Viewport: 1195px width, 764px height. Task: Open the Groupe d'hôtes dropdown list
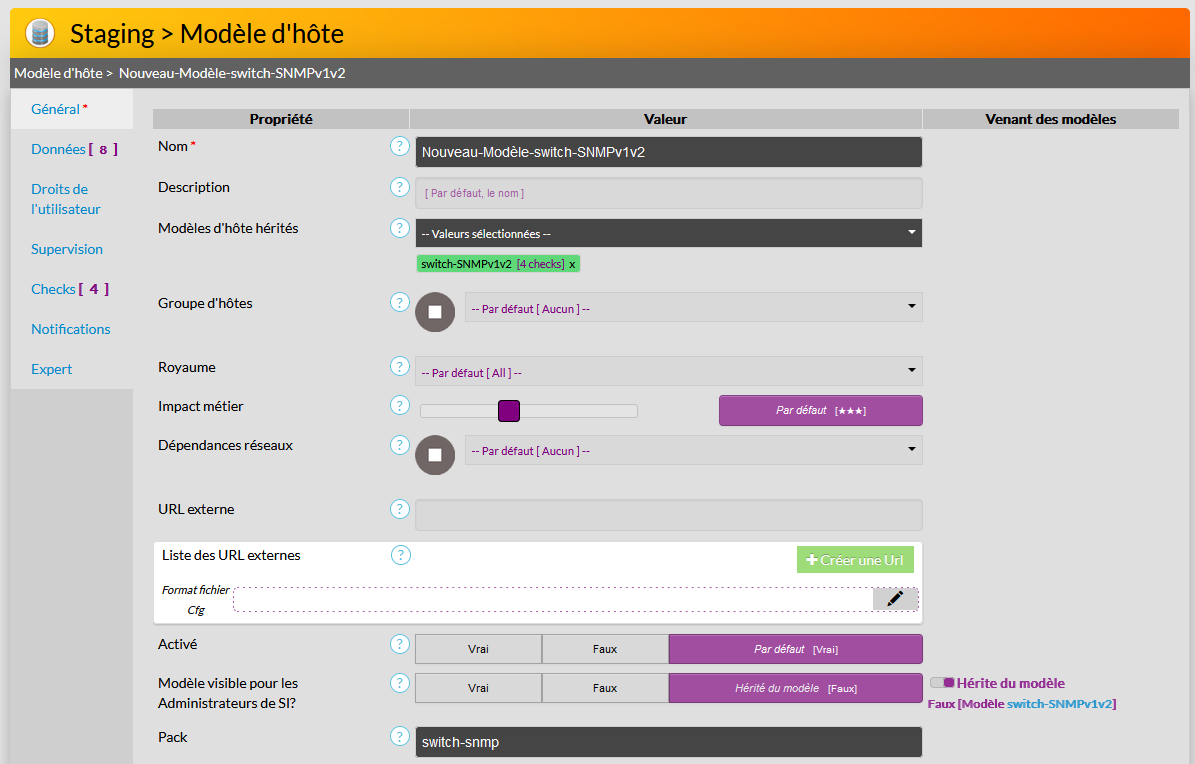(x=693, y=308)
